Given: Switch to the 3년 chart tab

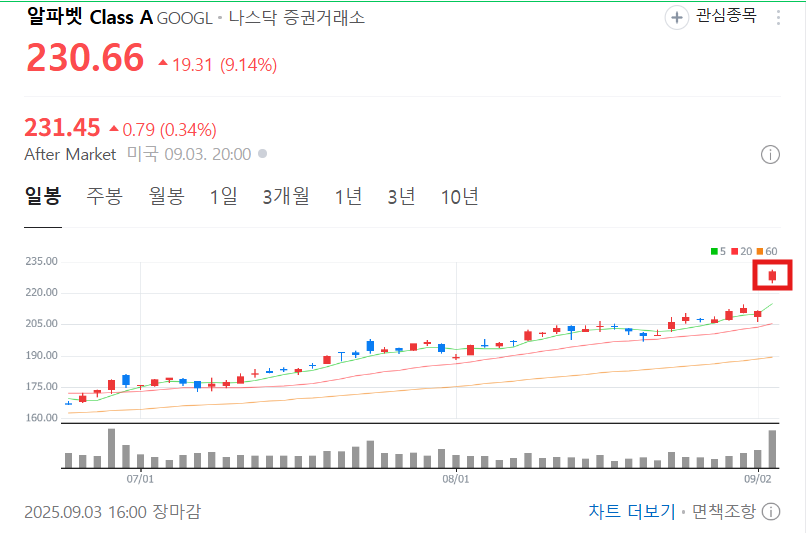Looking at the screenshot, I should [401, 196].
